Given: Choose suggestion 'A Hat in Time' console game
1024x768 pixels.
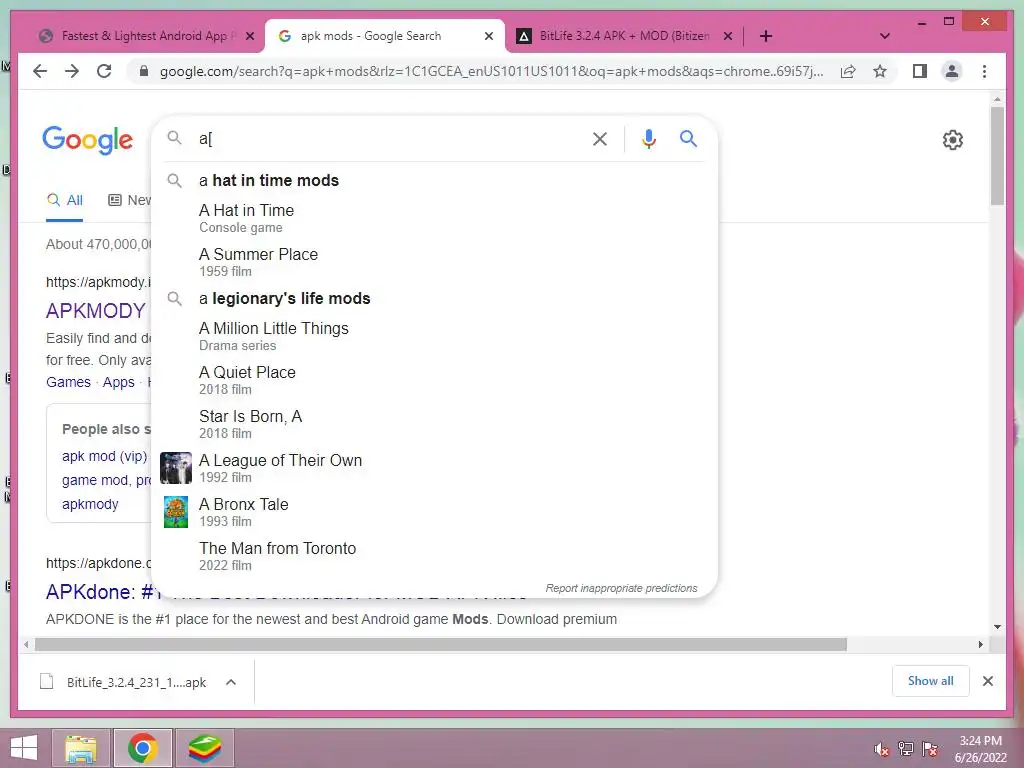Looking at the screenshot, I should point(435,218).
